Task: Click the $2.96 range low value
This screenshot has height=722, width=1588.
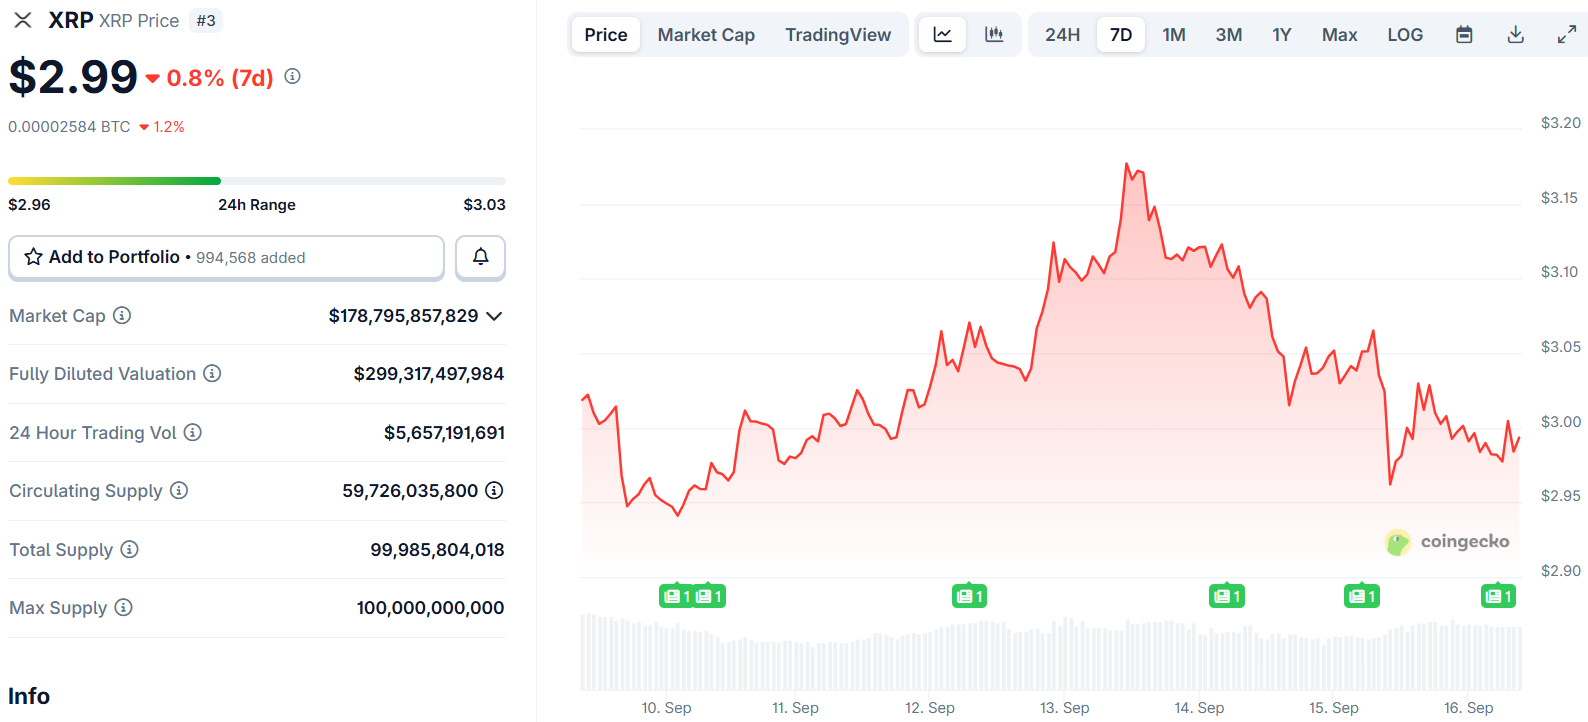Action: click(29, 205)
